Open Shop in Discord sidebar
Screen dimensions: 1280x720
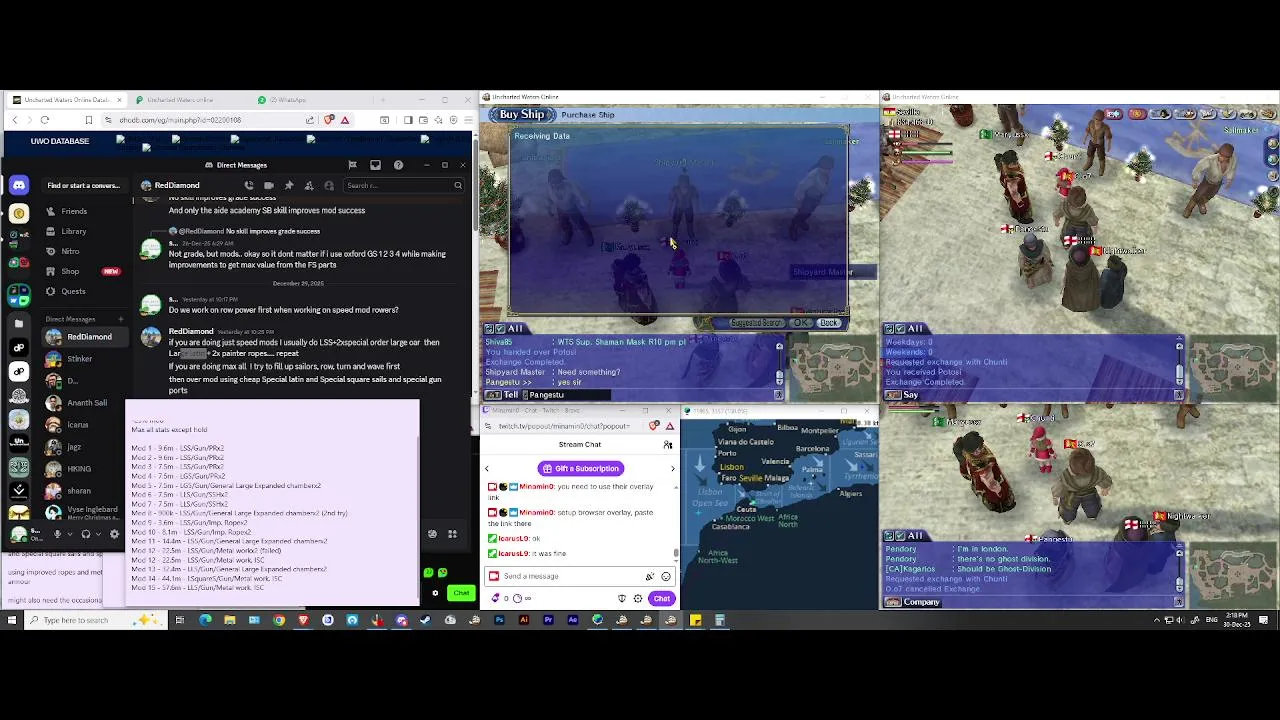pos(70,271)
